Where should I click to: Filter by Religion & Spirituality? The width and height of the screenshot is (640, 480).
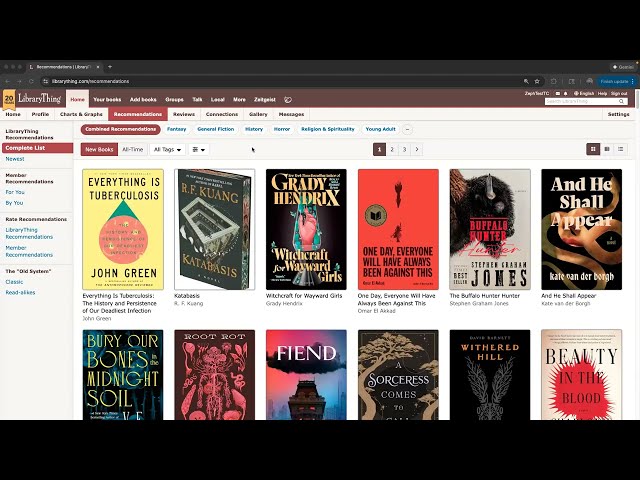(328, 129)
